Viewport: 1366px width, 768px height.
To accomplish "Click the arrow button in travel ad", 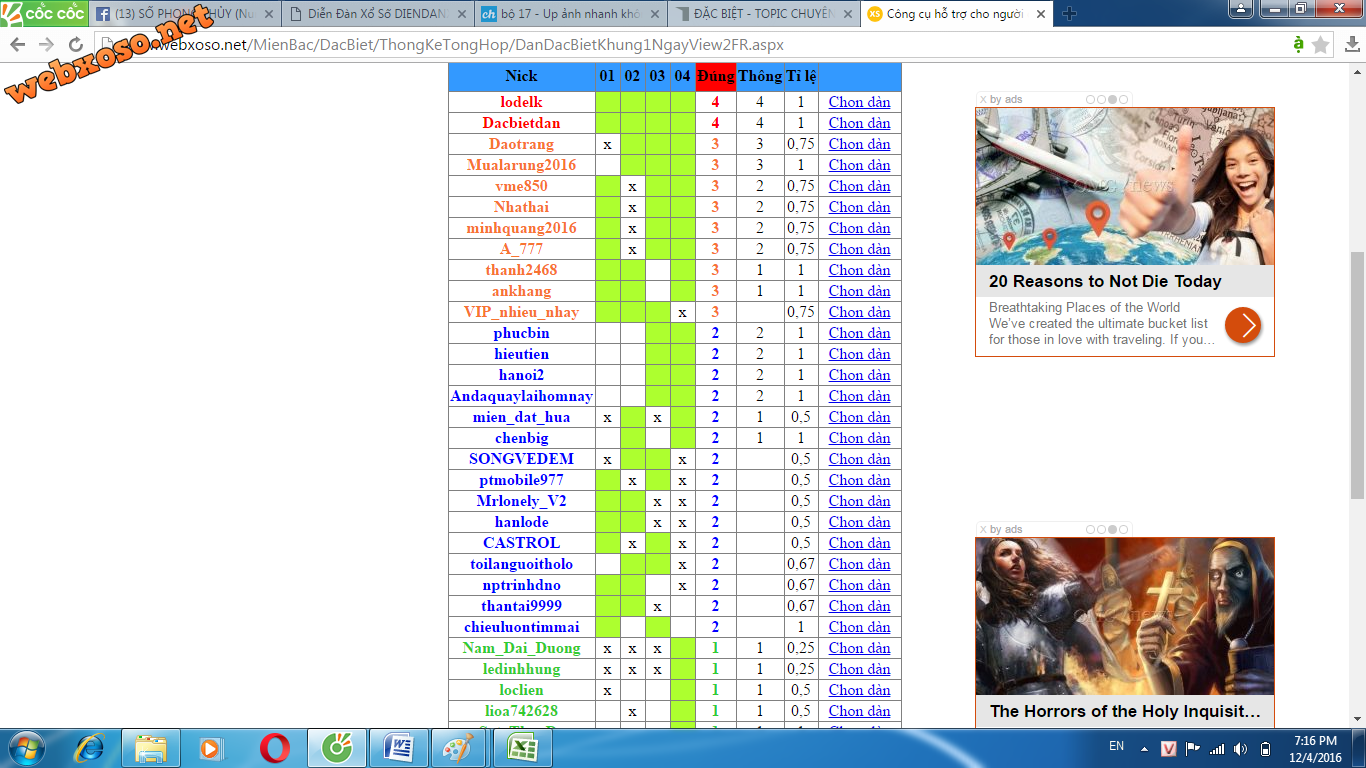I will [1243, 325].
